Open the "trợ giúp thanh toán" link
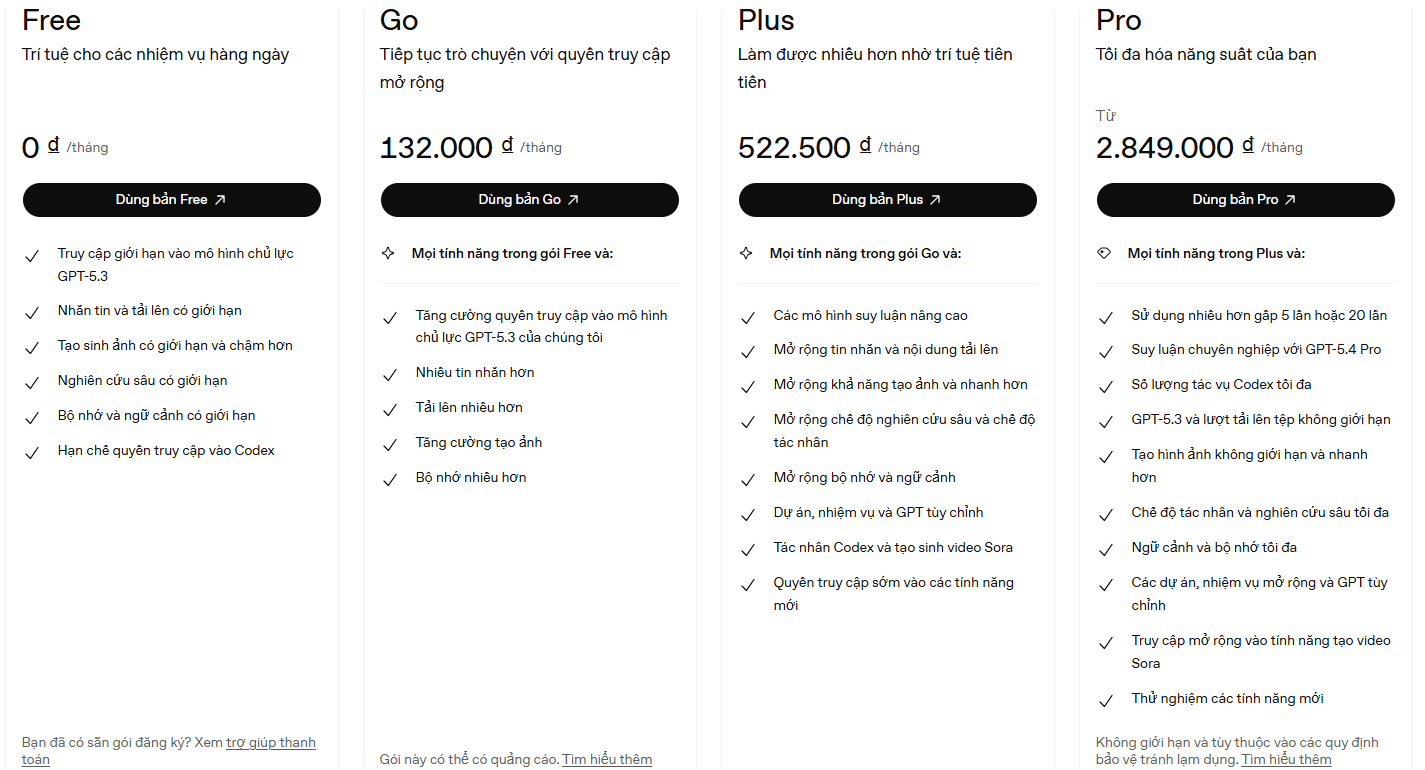This screenshot has width=1425, height=770. 270,743
